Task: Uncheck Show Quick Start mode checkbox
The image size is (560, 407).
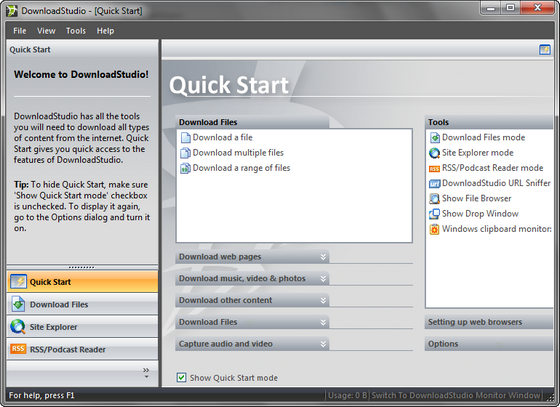Action: pos(181,377)
